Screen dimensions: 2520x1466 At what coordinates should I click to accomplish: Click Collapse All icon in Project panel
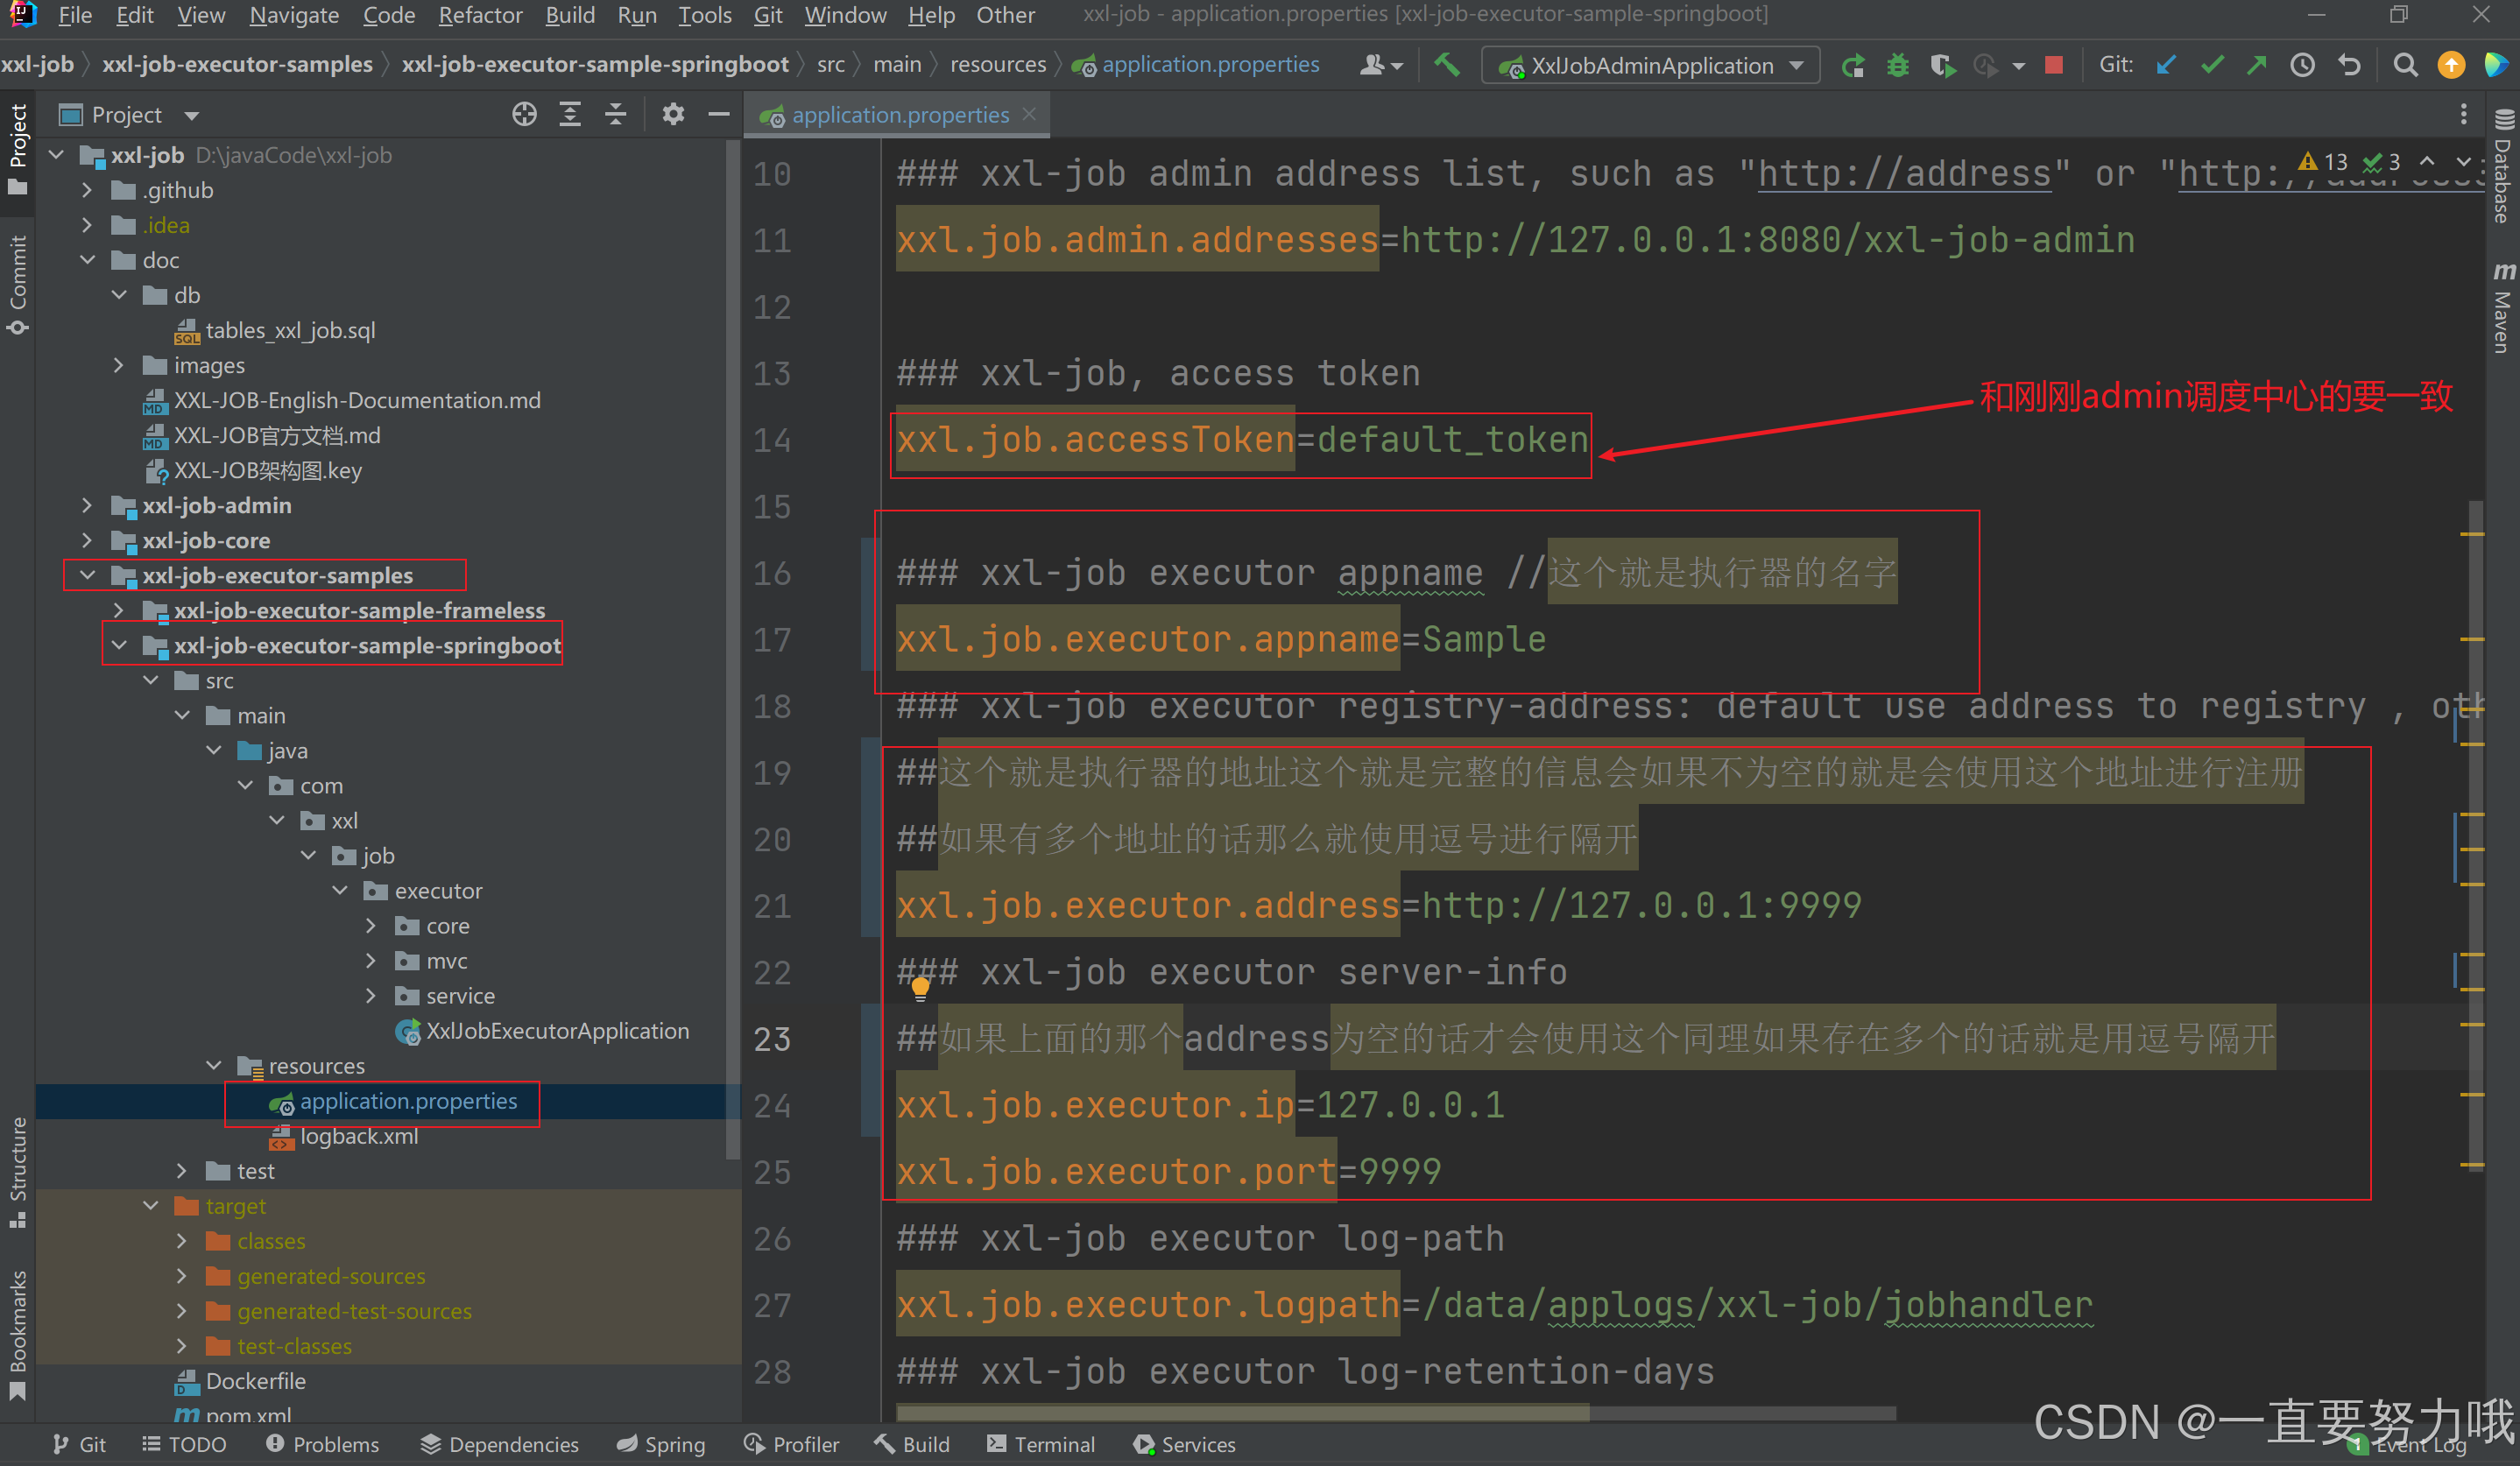point(616,115)
